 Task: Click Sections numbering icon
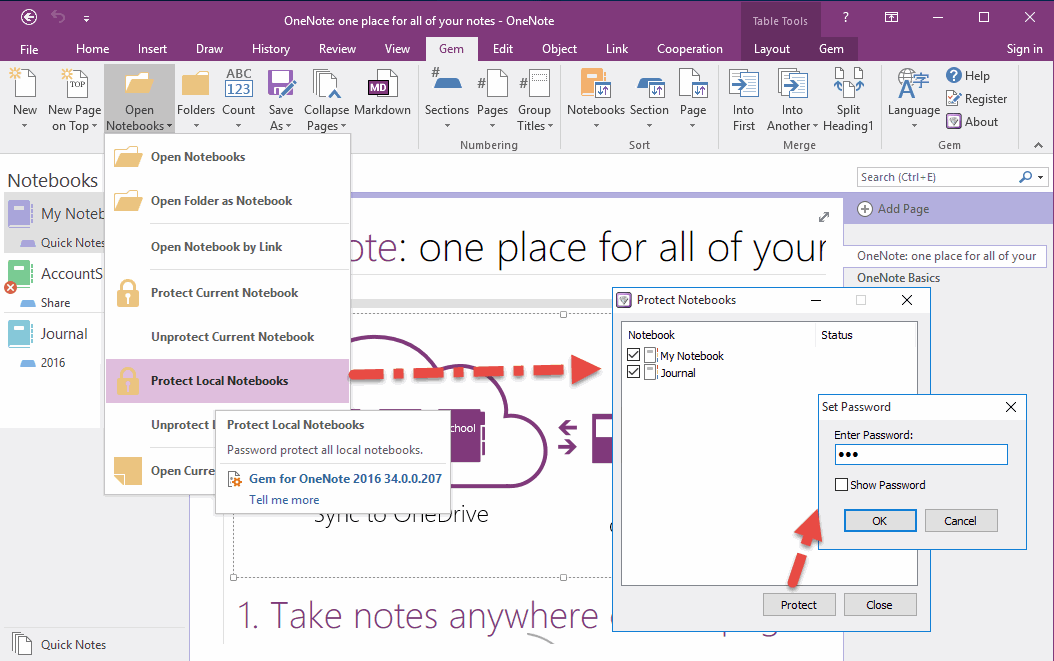[446, 82]
